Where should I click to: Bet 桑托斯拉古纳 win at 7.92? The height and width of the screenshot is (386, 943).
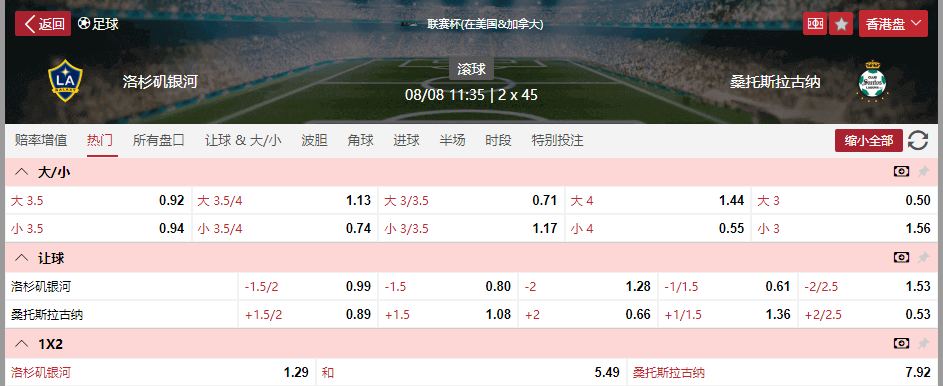click(782, 373)
